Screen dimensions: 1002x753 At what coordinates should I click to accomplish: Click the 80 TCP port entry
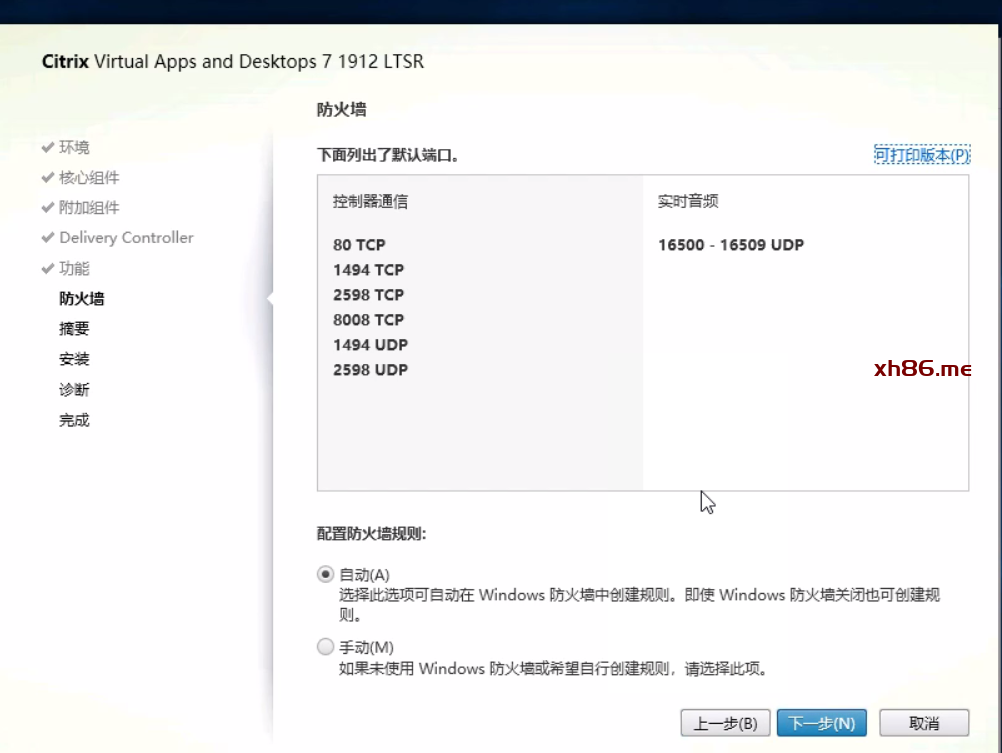pos(359,245)
